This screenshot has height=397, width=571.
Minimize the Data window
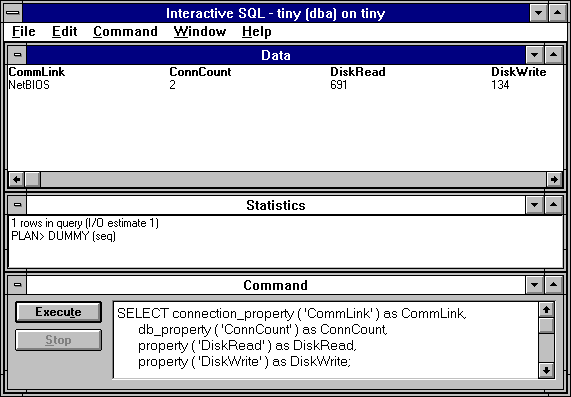535,55
